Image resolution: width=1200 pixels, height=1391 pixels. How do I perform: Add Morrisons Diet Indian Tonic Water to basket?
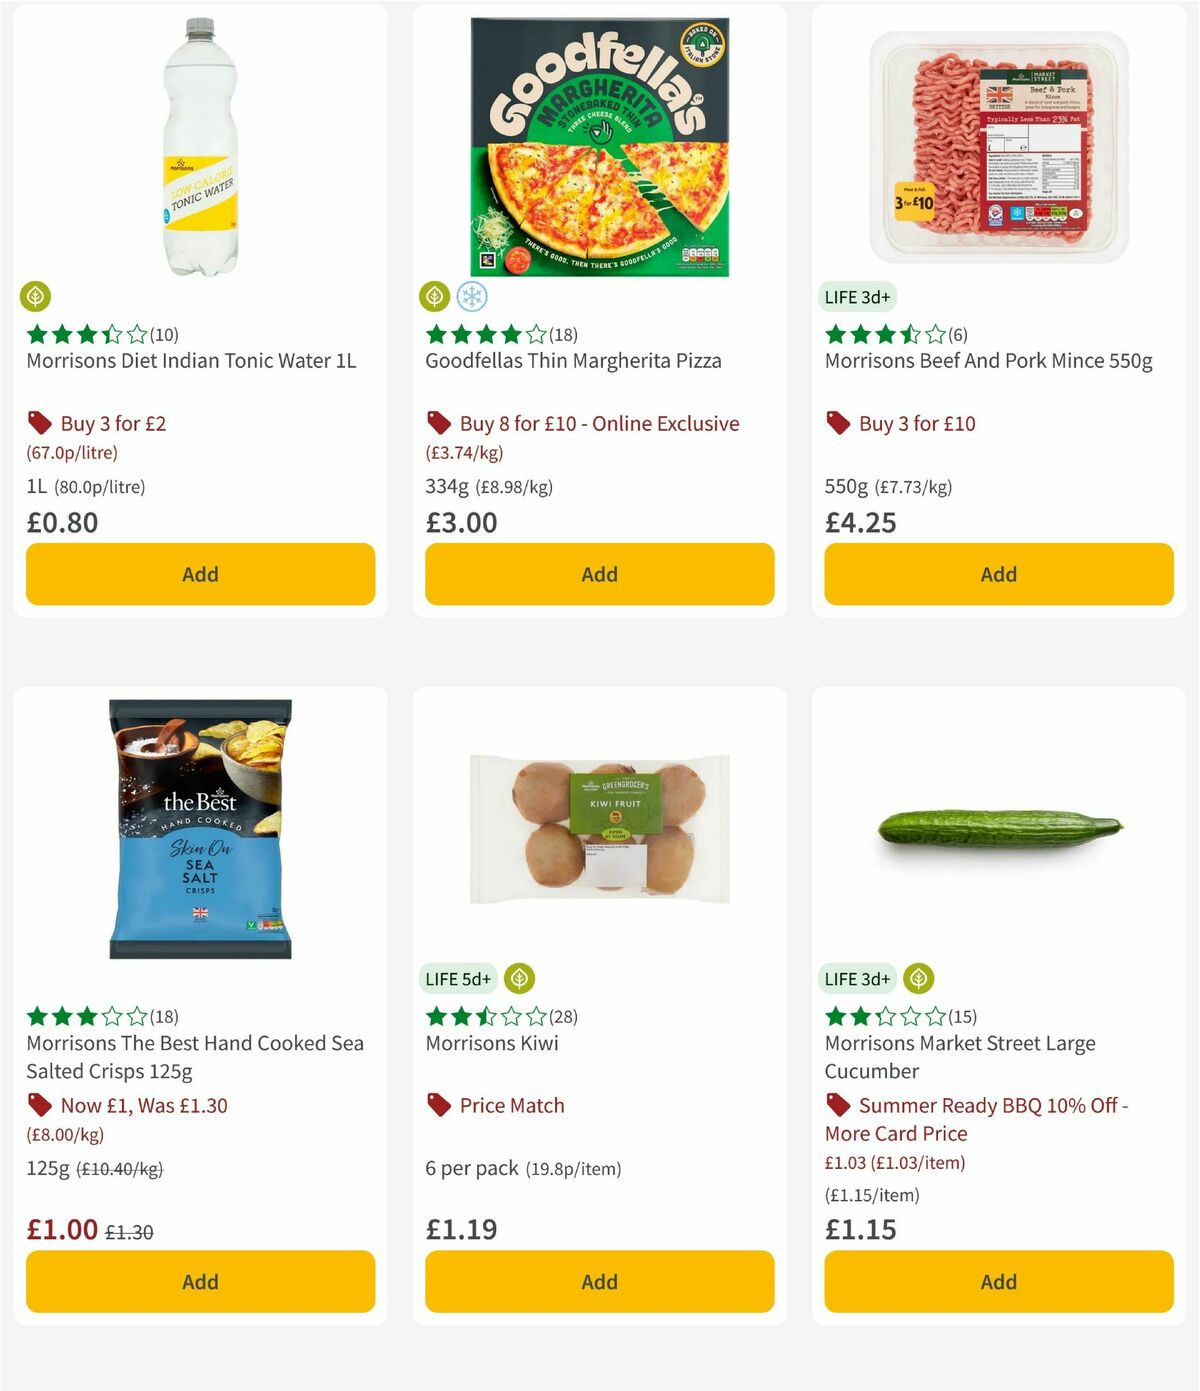[200, 574]
